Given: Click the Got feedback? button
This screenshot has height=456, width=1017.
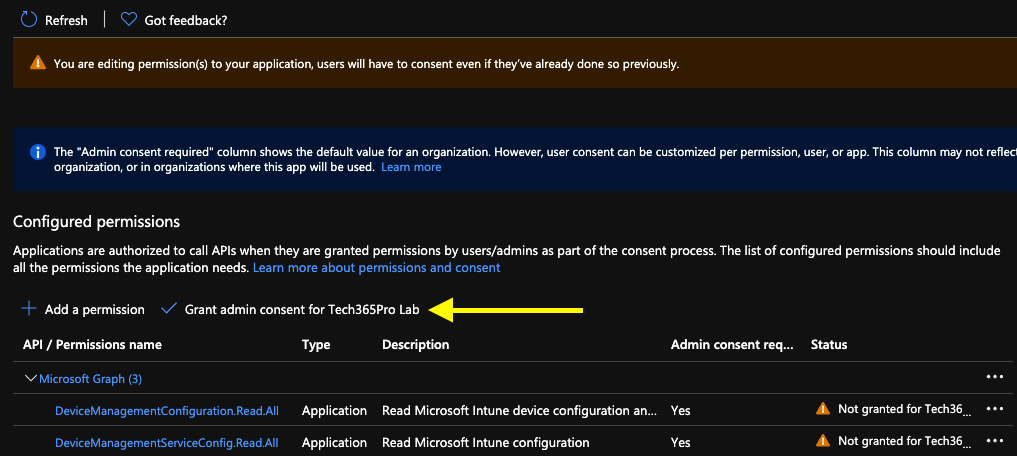Looking at the screenshot, I should click(x=185, y=21).
